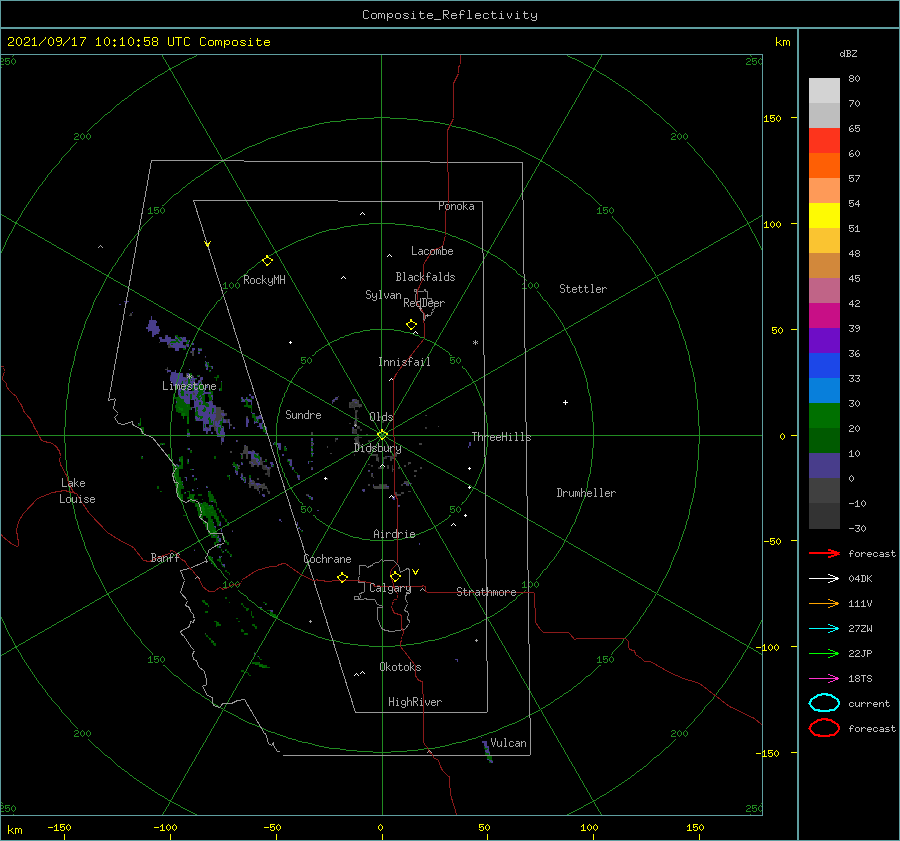Click the white plus marker west of Drumheller
Screen dimensions: 900x841
565,402
